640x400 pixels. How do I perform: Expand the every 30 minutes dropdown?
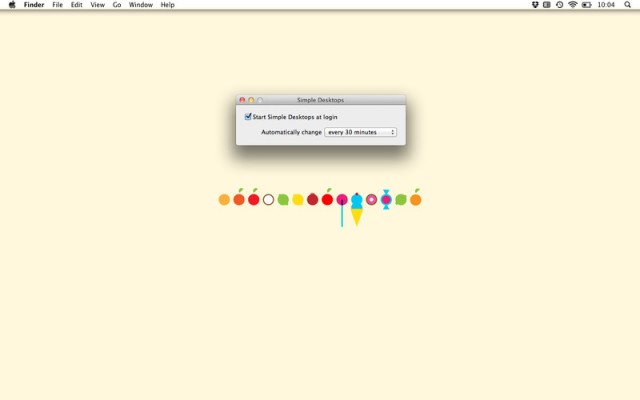(360, 132)
